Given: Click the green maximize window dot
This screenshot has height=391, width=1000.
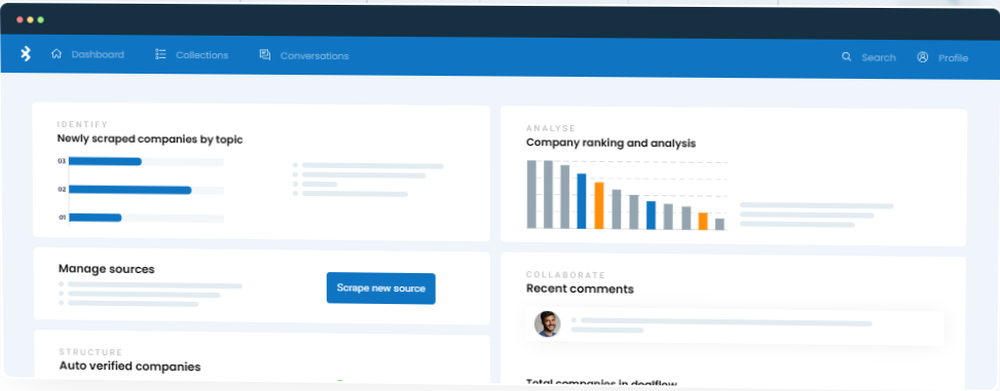Looking at the screenshot, I should 40,20.
